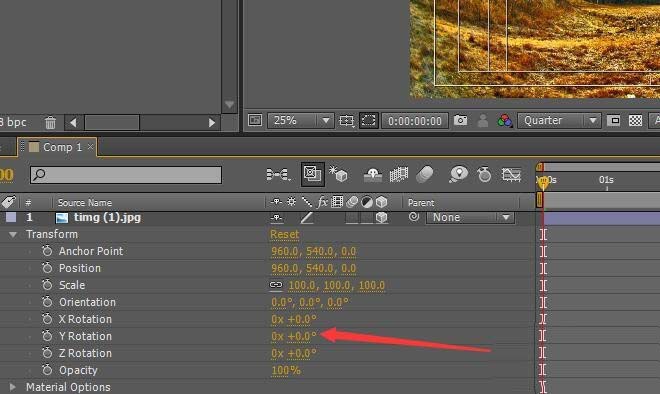Expand Material Options group
Viewport: 660px width, 394px height.
(13, 387)
